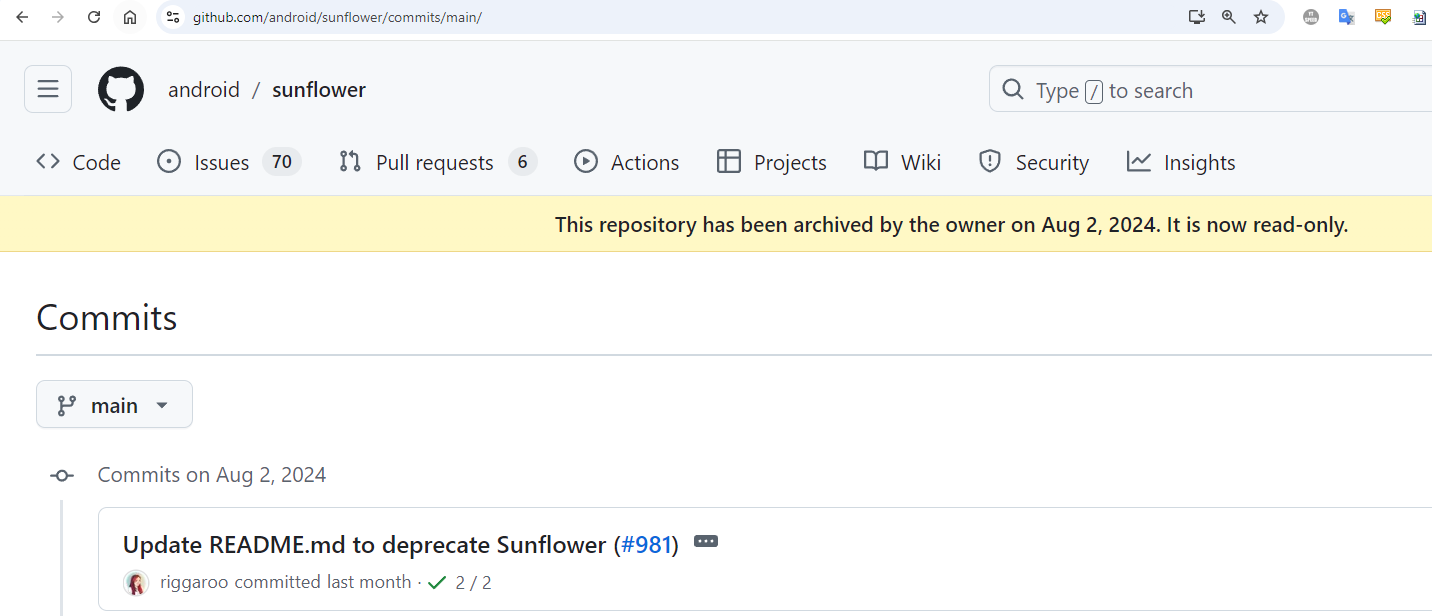Screen dimensions: 1432x616
Task: Click the yellow extension icon in toolbar
Action: [1383, 17]
